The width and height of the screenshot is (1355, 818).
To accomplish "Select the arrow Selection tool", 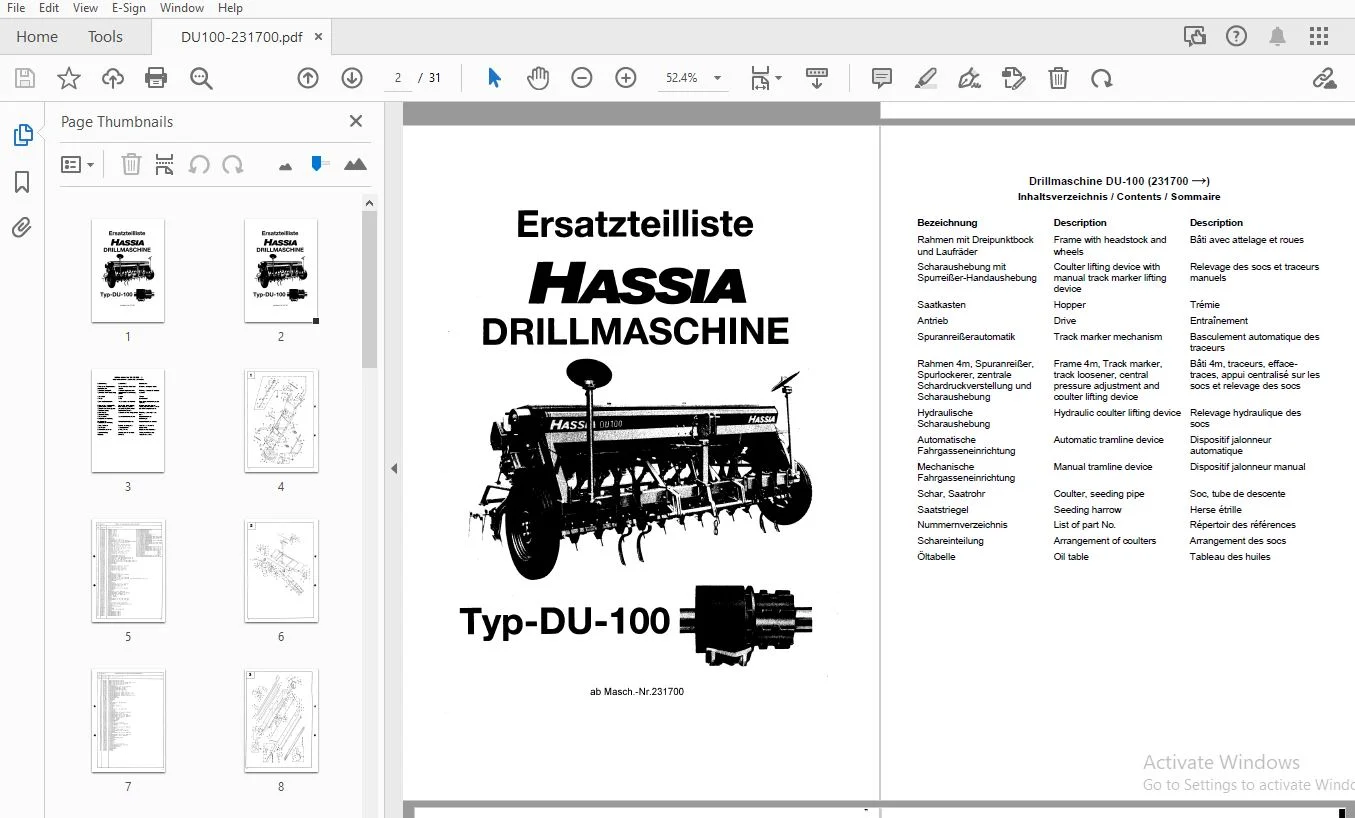I will pos(494,78).
